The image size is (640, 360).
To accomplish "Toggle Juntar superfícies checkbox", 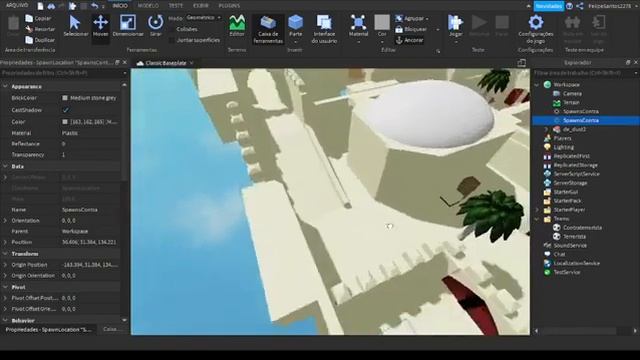I will 171,40.
